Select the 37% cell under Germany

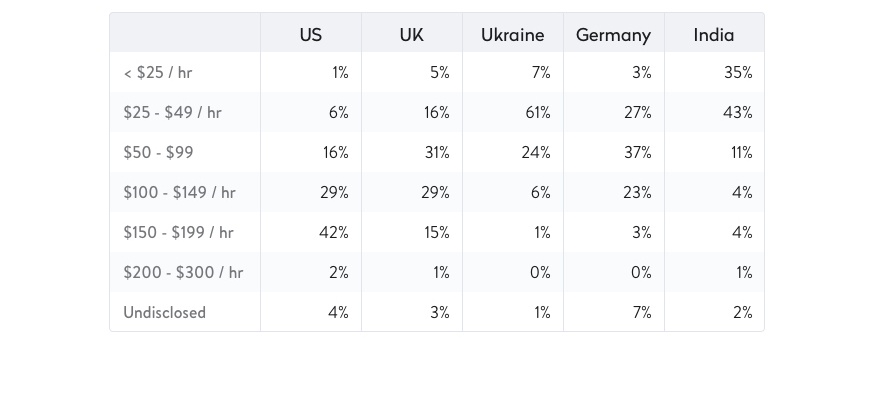(x=637, y=153)
